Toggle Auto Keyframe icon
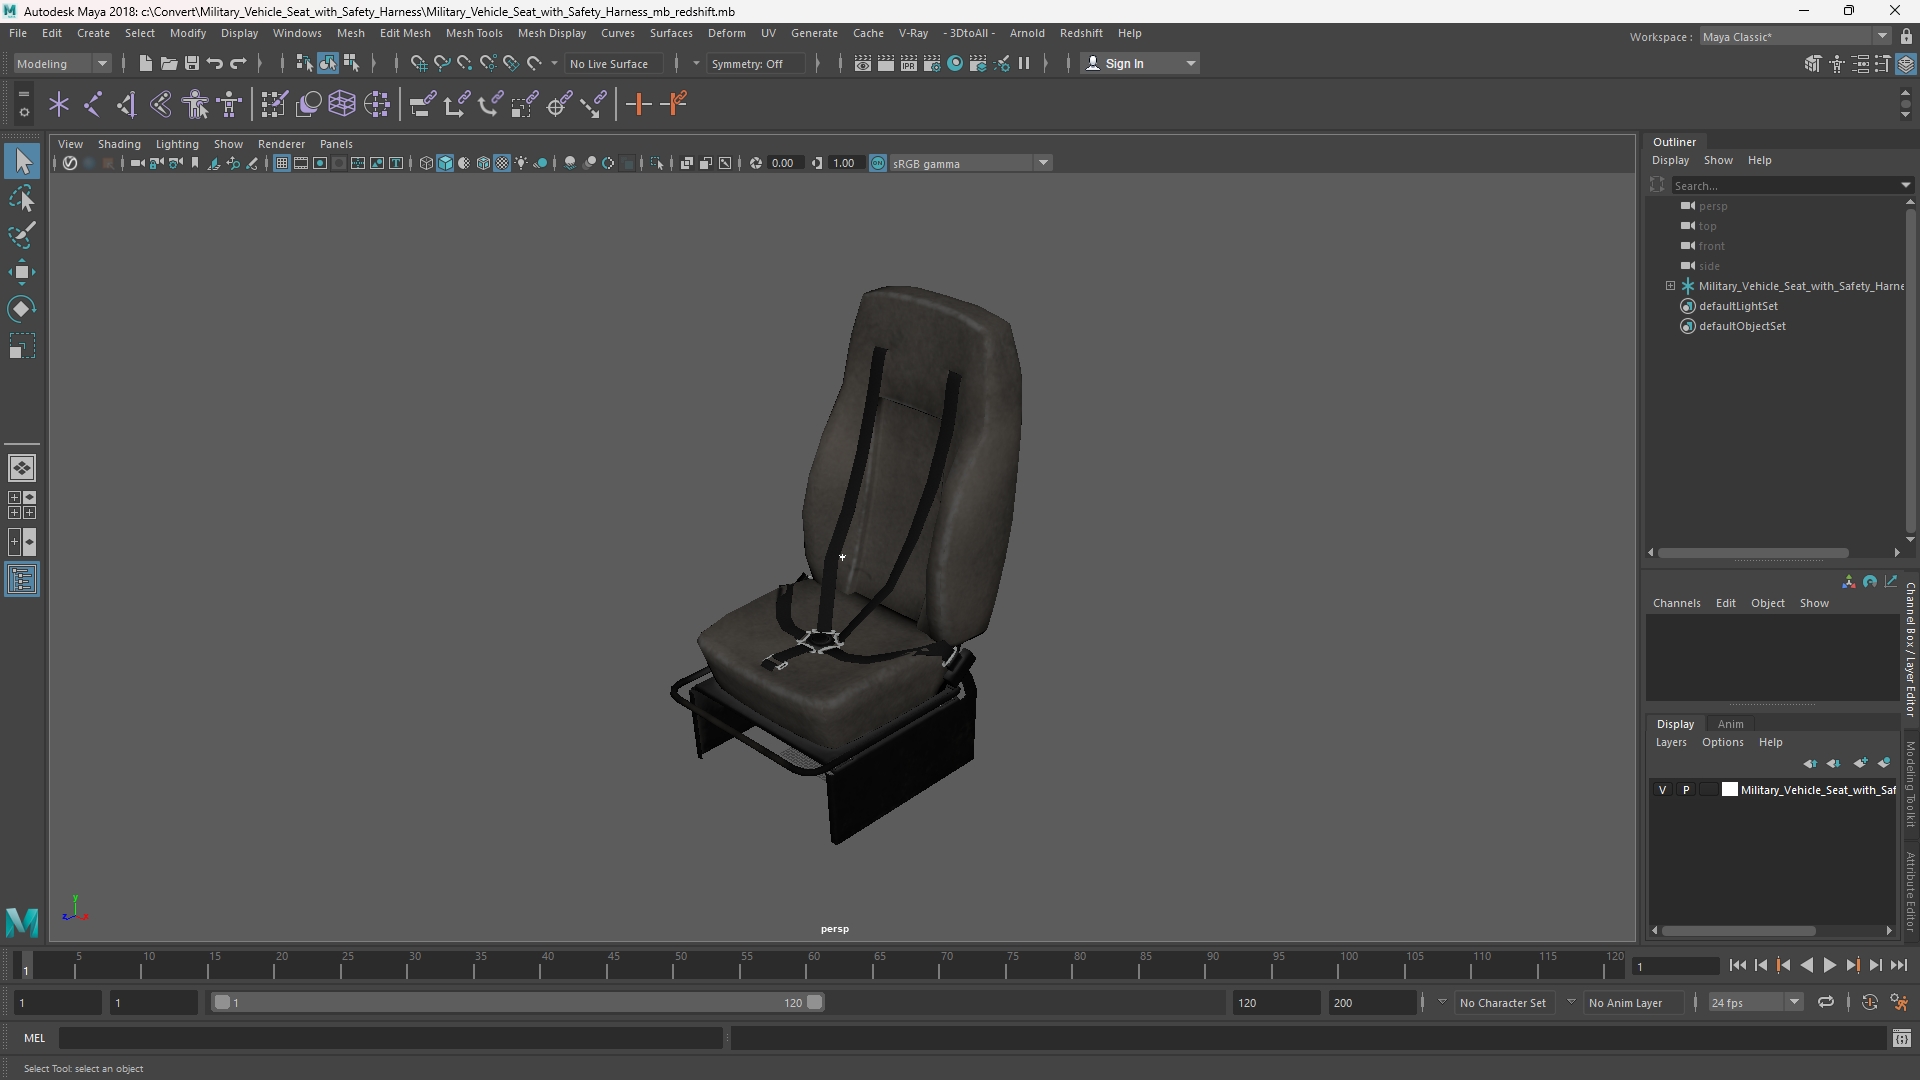Screen dimensions: 1920x1080 pos(1869,1002)
